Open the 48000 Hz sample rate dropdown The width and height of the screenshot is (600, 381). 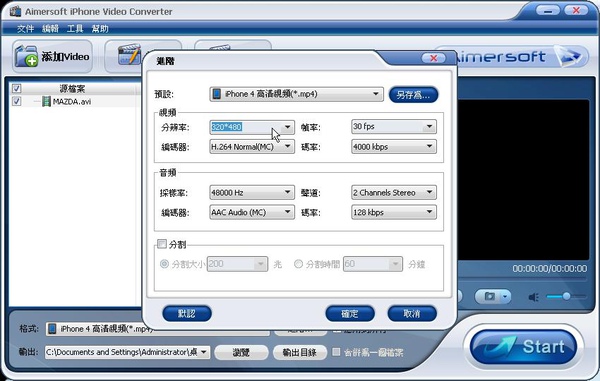click(252, 192)
